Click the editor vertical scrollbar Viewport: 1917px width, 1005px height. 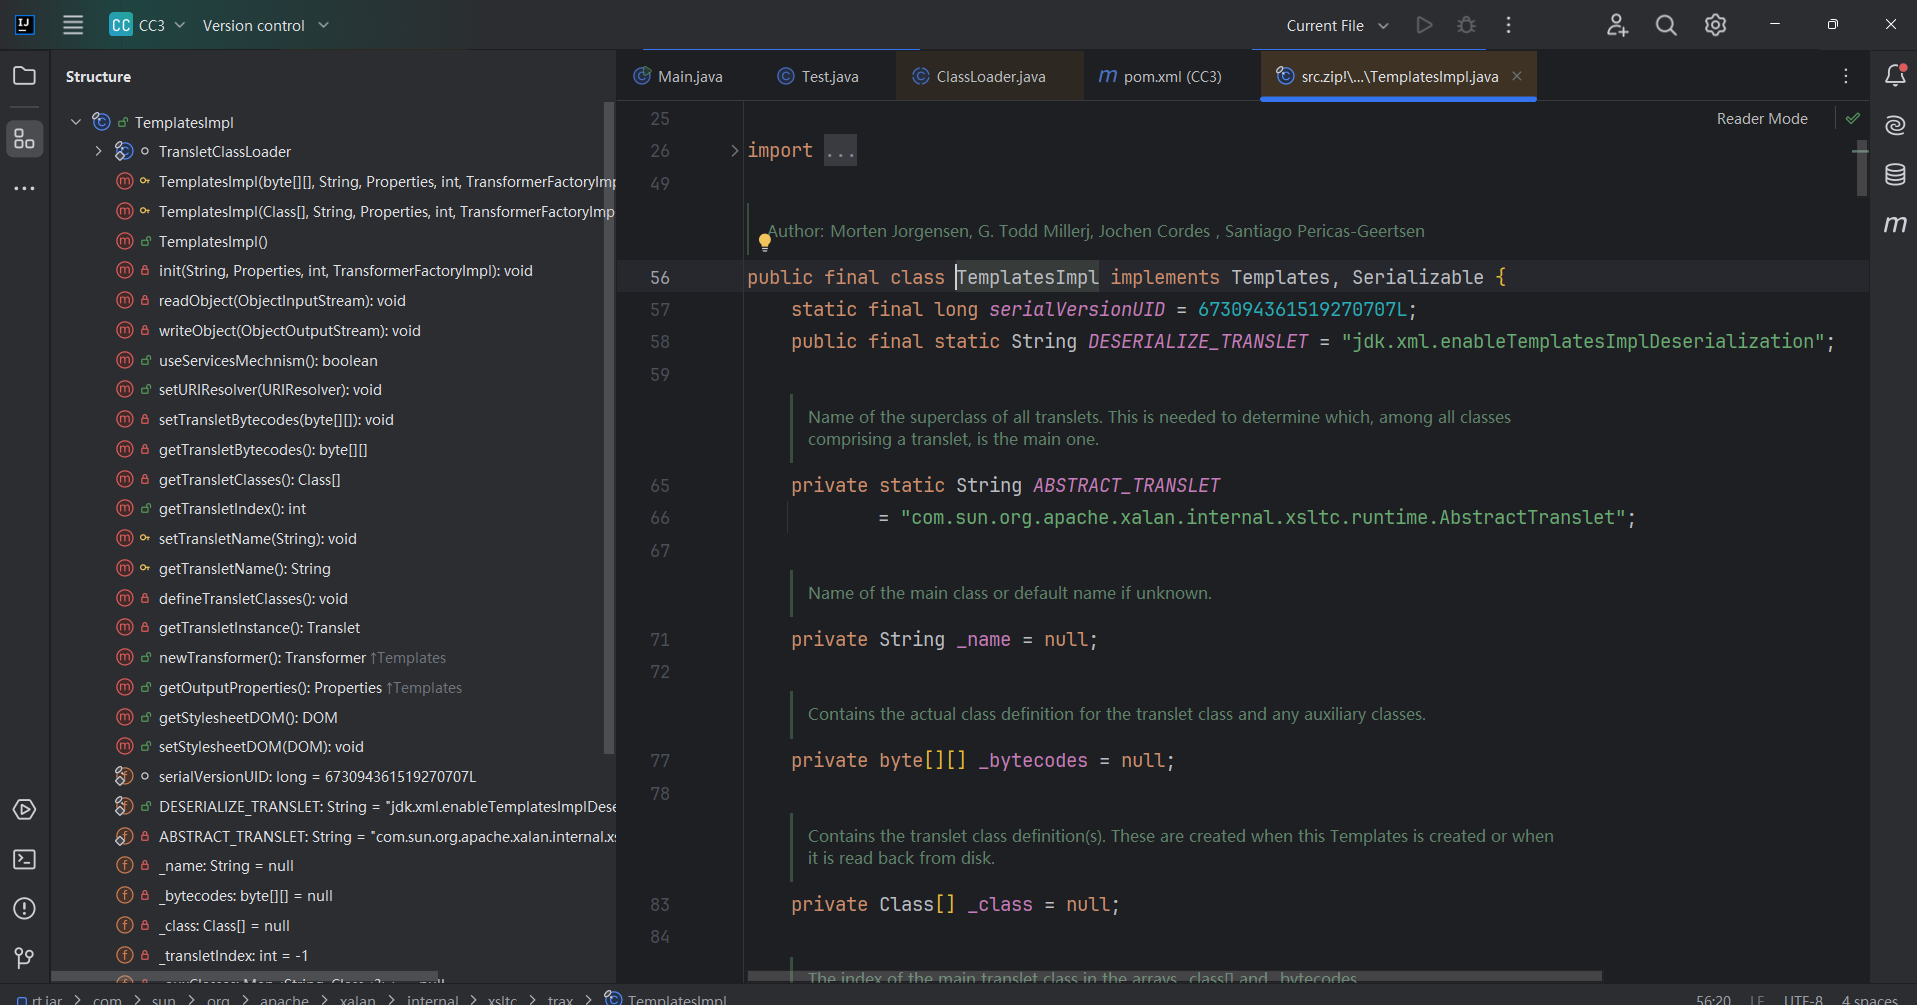point(1861,168)
